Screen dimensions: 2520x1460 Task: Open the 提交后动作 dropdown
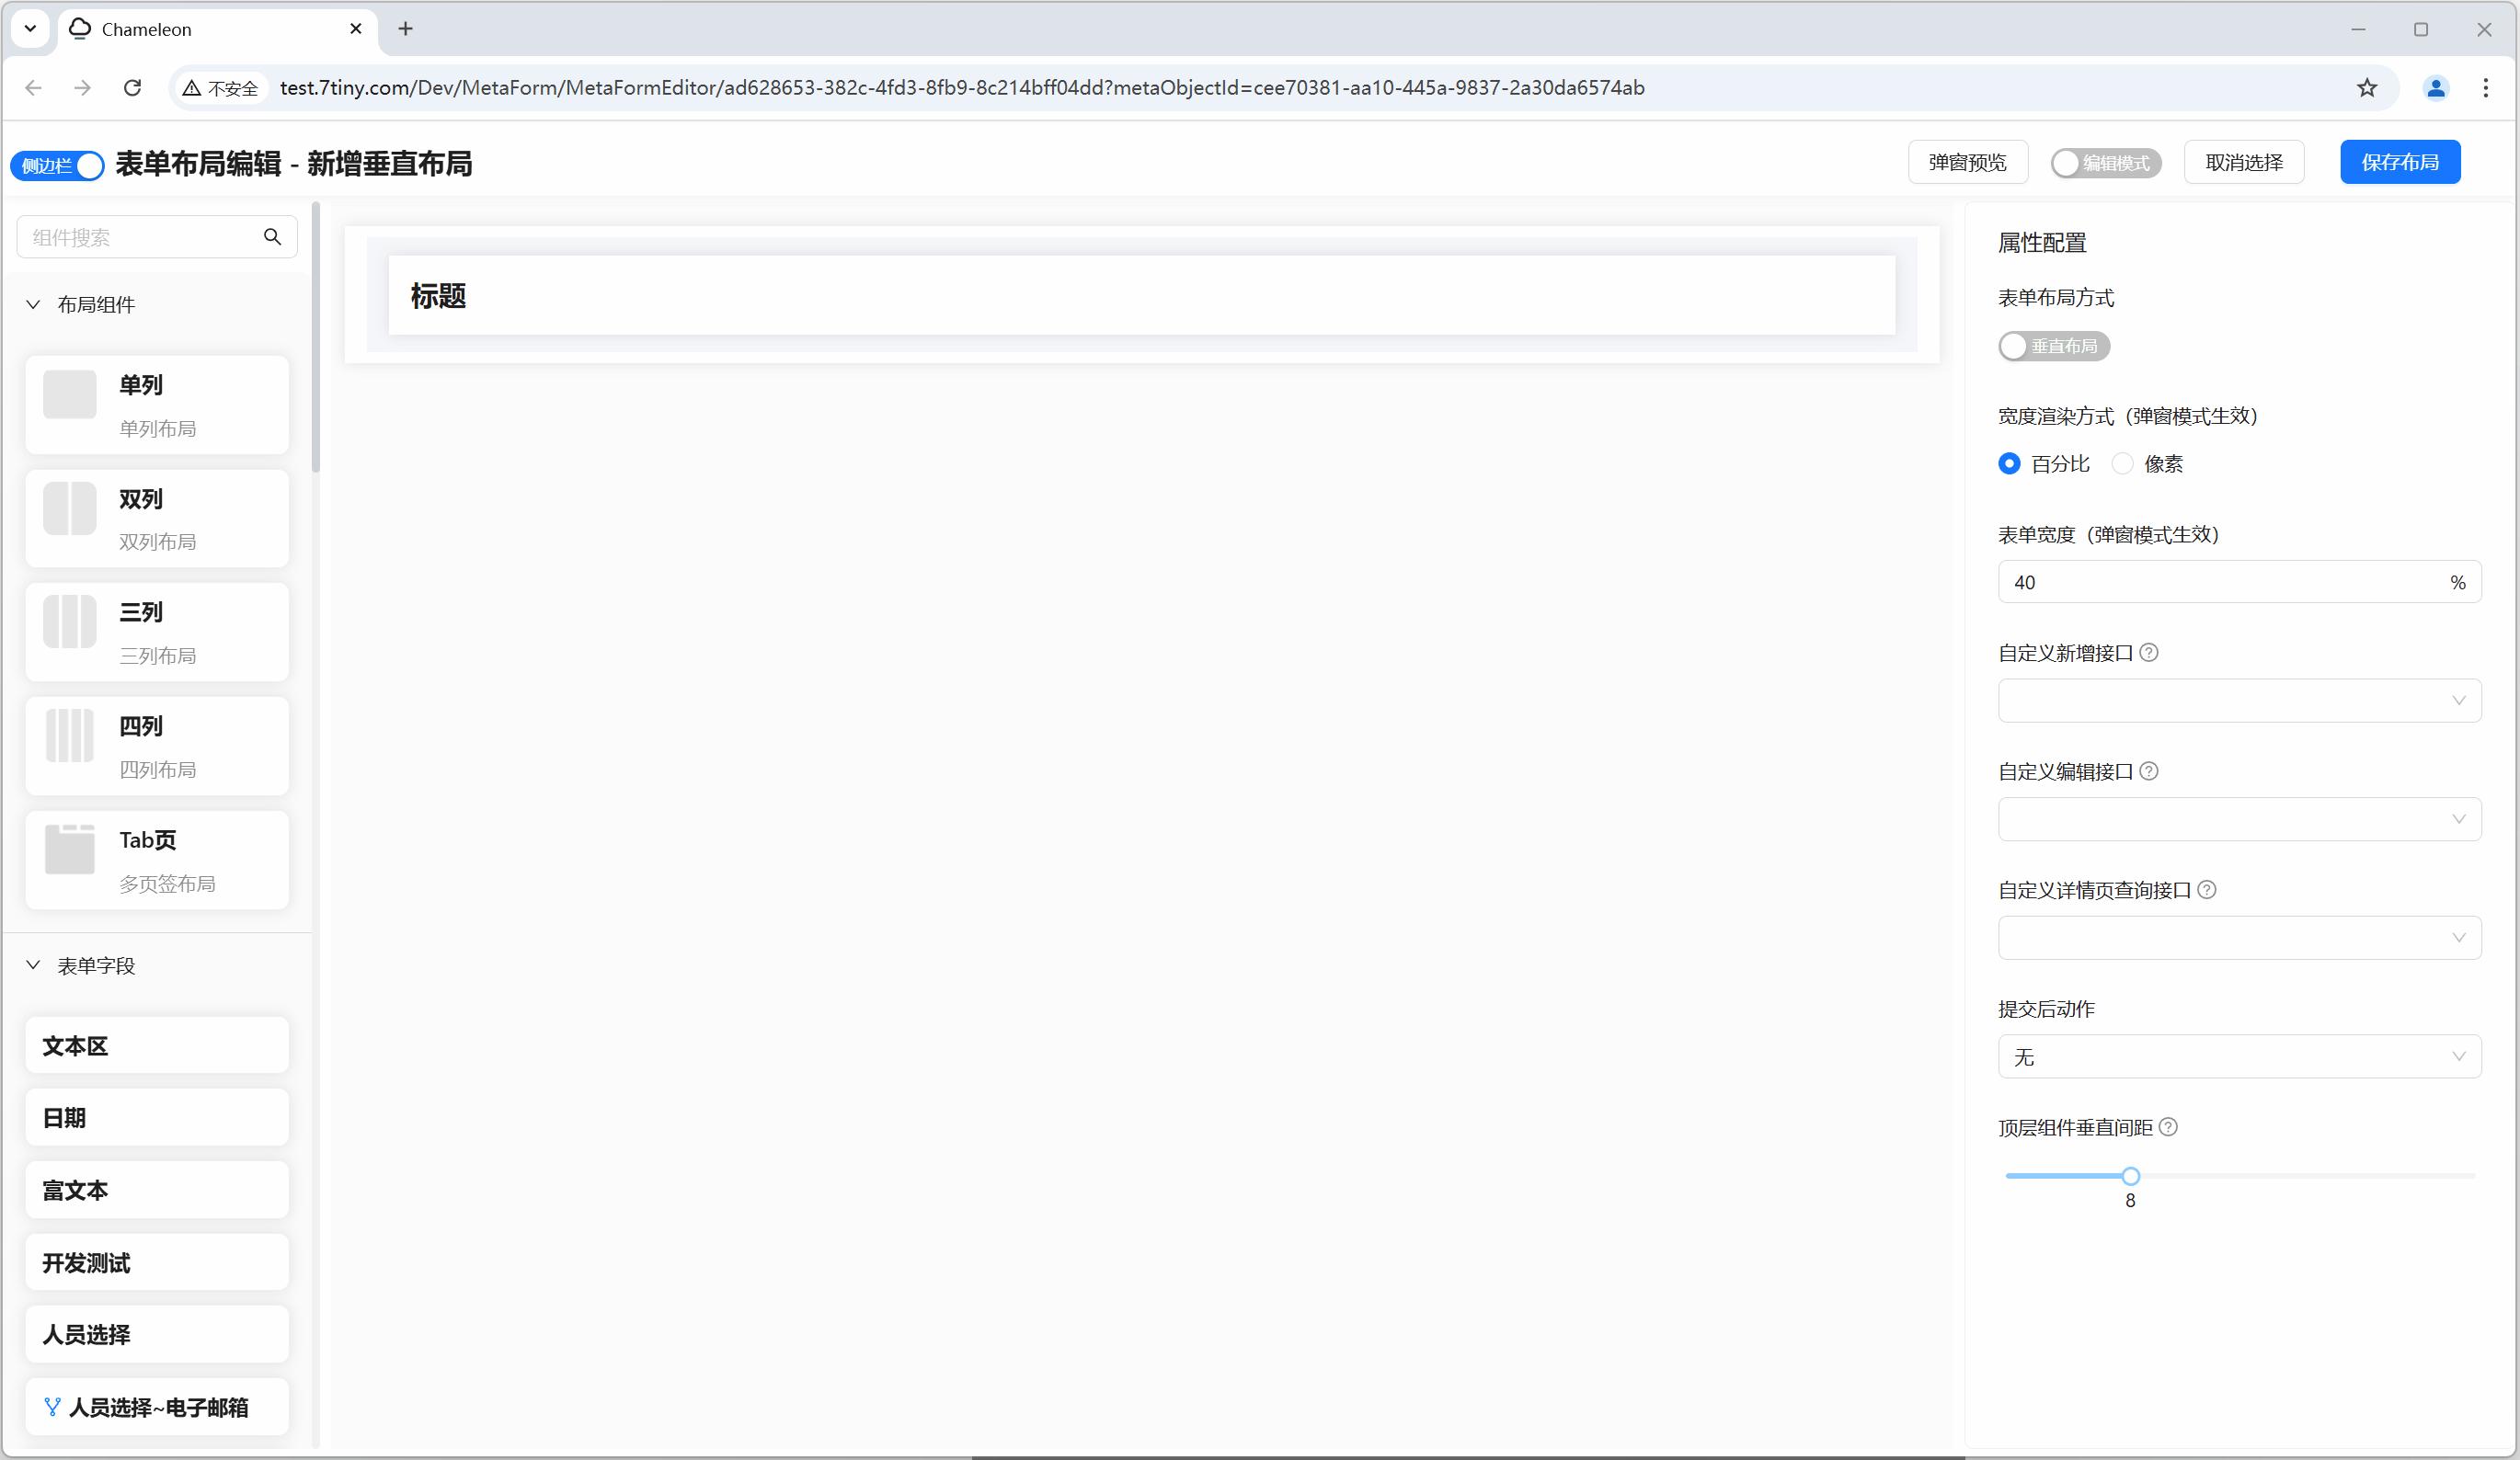pos(2239,1057)
